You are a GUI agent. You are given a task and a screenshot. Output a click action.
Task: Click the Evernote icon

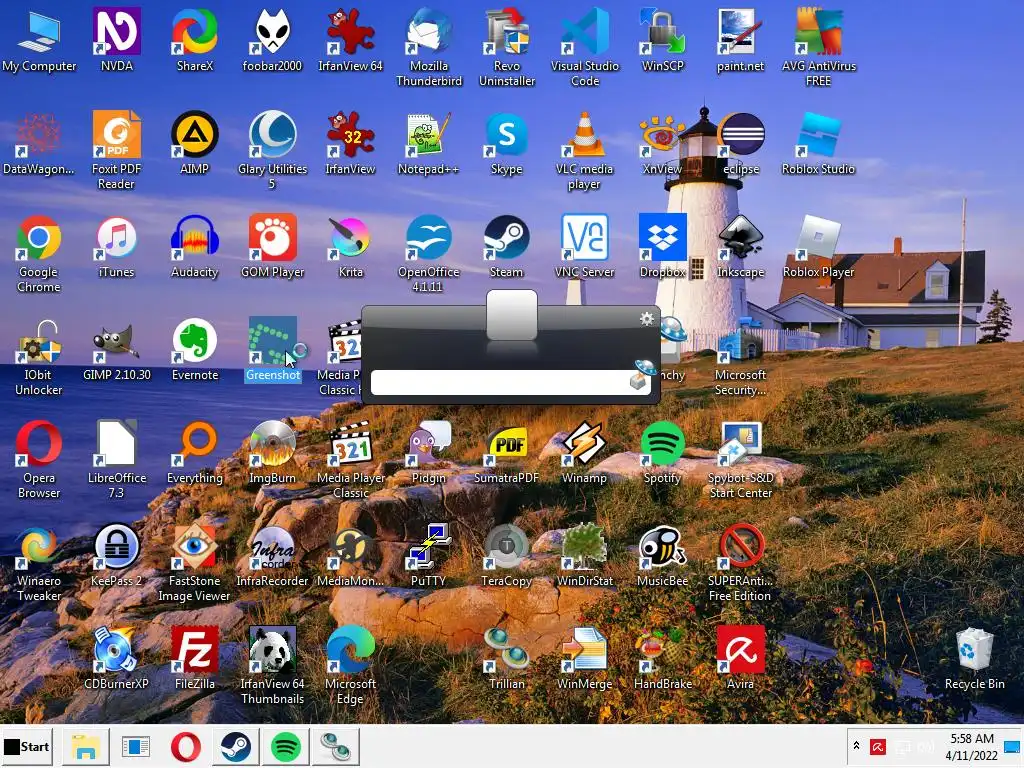(x=195, y=349)
